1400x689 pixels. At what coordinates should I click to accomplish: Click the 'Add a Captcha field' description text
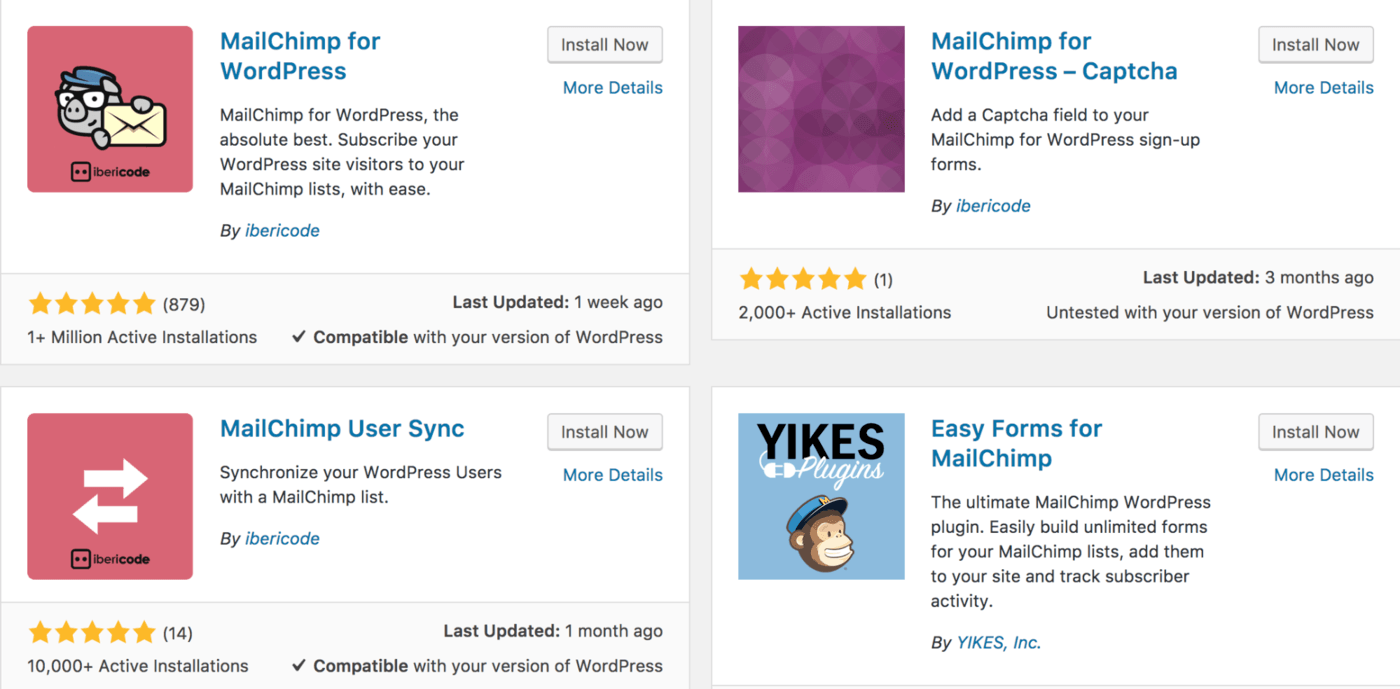[1065, 140]
